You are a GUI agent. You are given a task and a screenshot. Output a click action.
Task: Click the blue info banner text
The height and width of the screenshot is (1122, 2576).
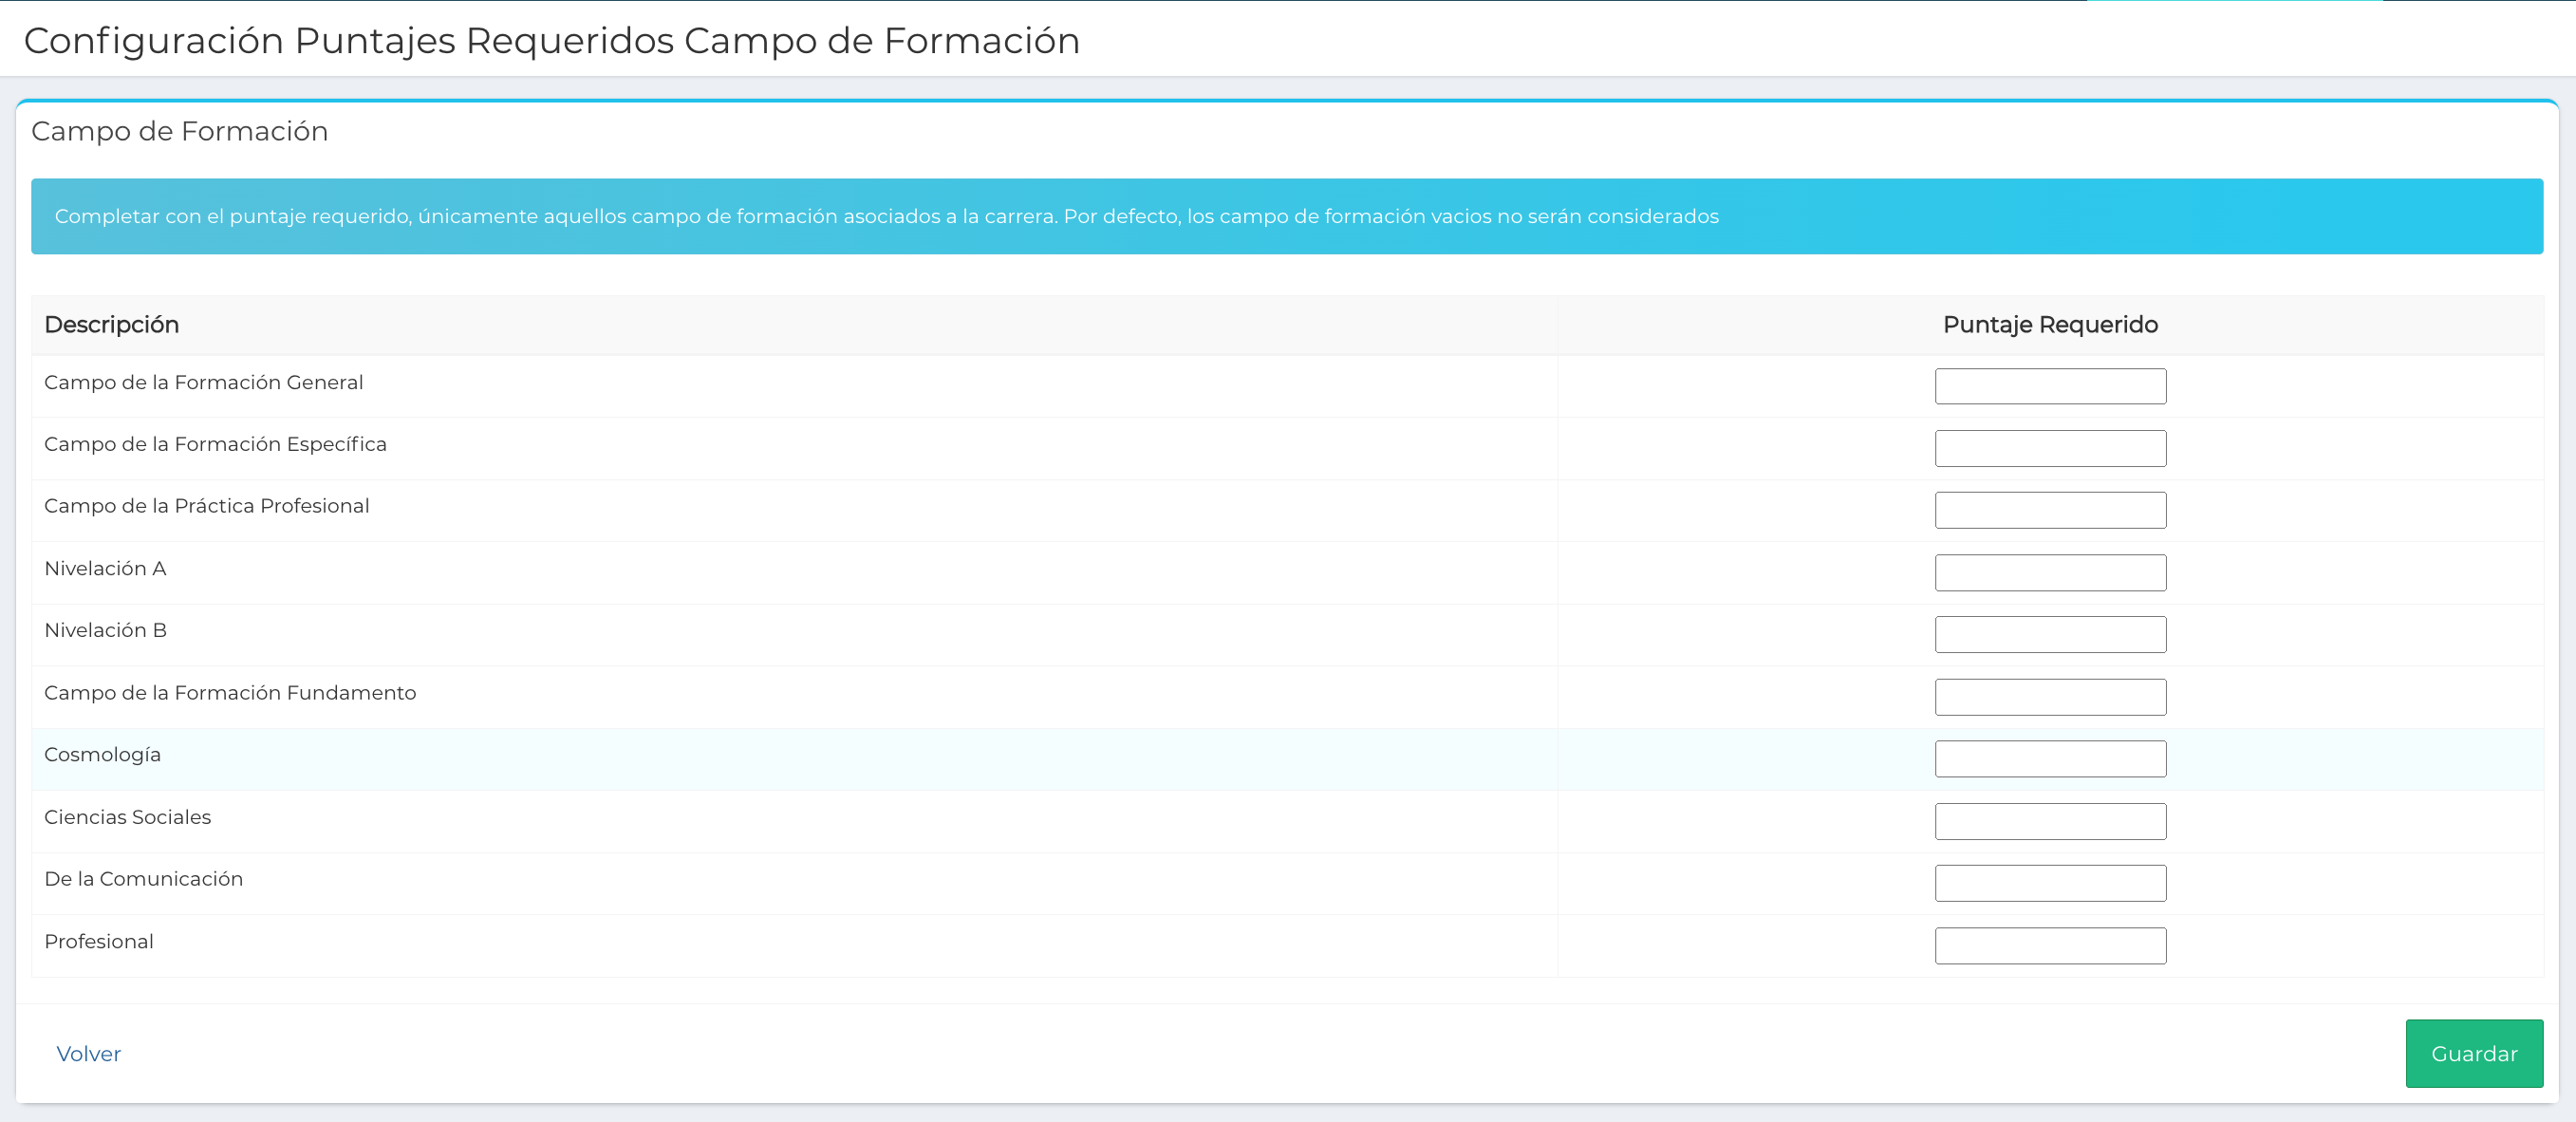[886, 216]
